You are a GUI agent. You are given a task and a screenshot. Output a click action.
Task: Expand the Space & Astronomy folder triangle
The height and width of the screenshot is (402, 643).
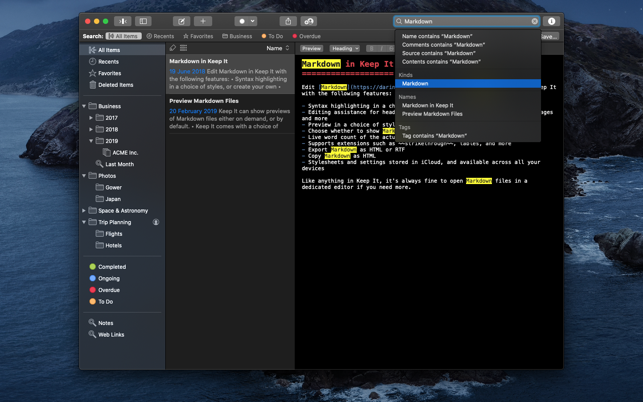tap(84, 210)
